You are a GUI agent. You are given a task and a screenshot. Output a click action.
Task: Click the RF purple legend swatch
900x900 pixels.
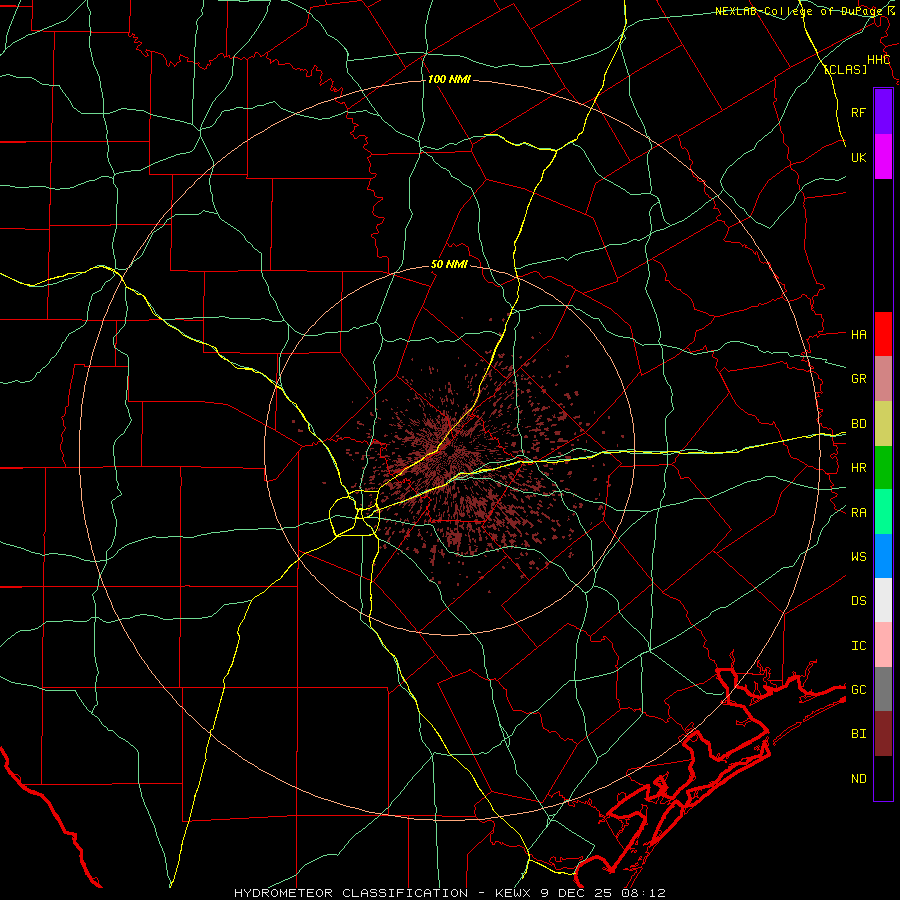point(883,112)
